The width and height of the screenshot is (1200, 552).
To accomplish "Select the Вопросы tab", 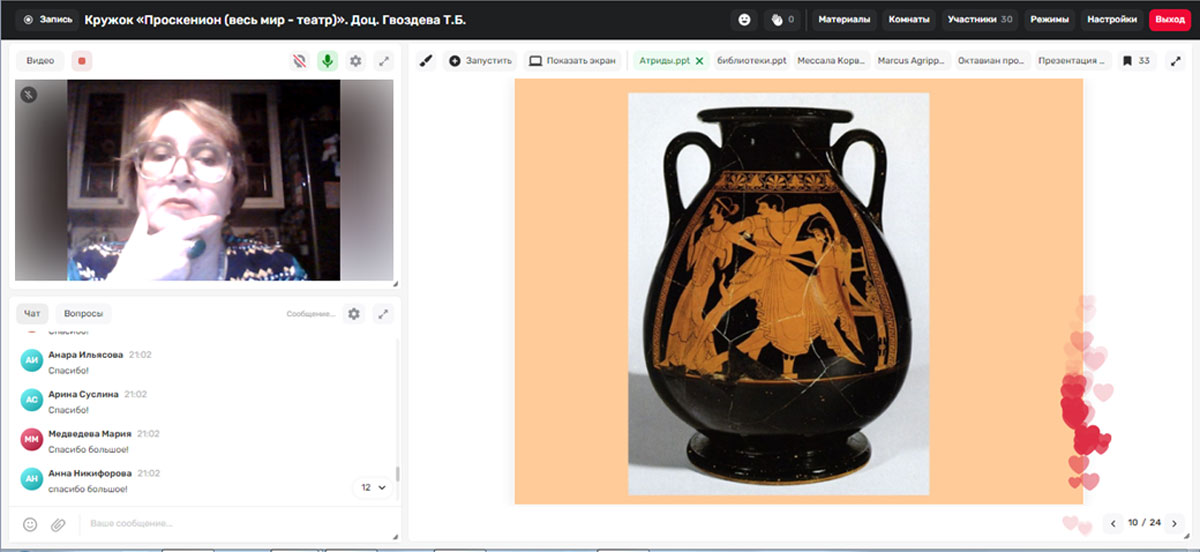I will coord(83,314).
